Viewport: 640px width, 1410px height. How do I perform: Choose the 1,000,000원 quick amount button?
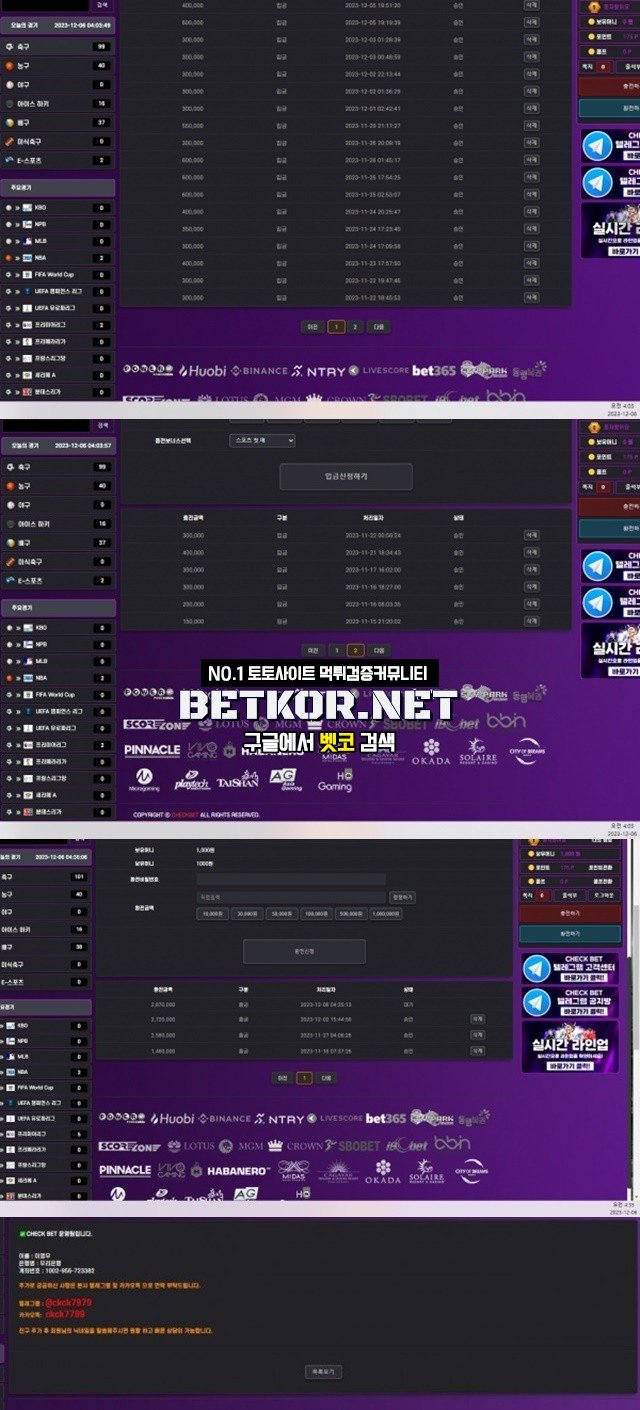(386, 913)
